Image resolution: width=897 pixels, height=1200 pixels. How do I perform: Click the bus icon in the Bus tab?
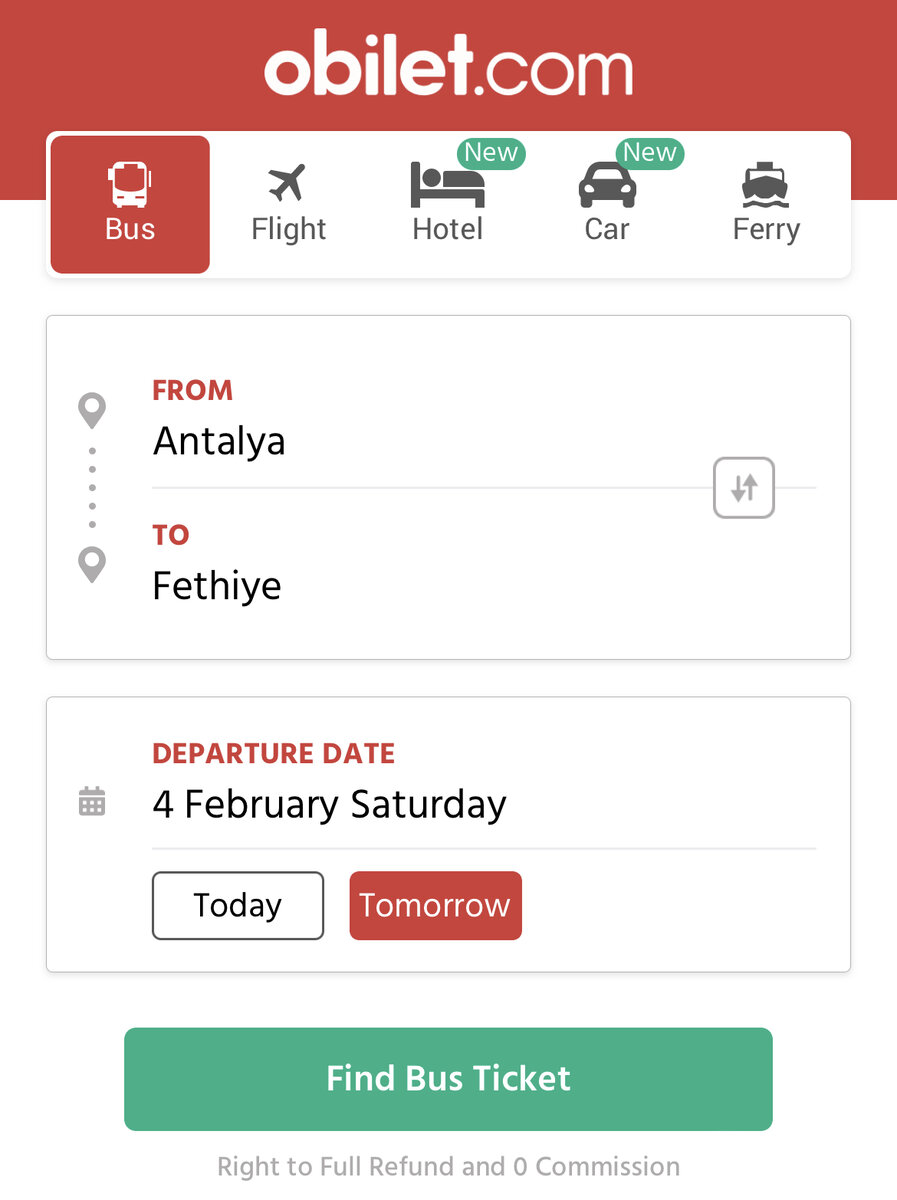[x=130, y=185]
